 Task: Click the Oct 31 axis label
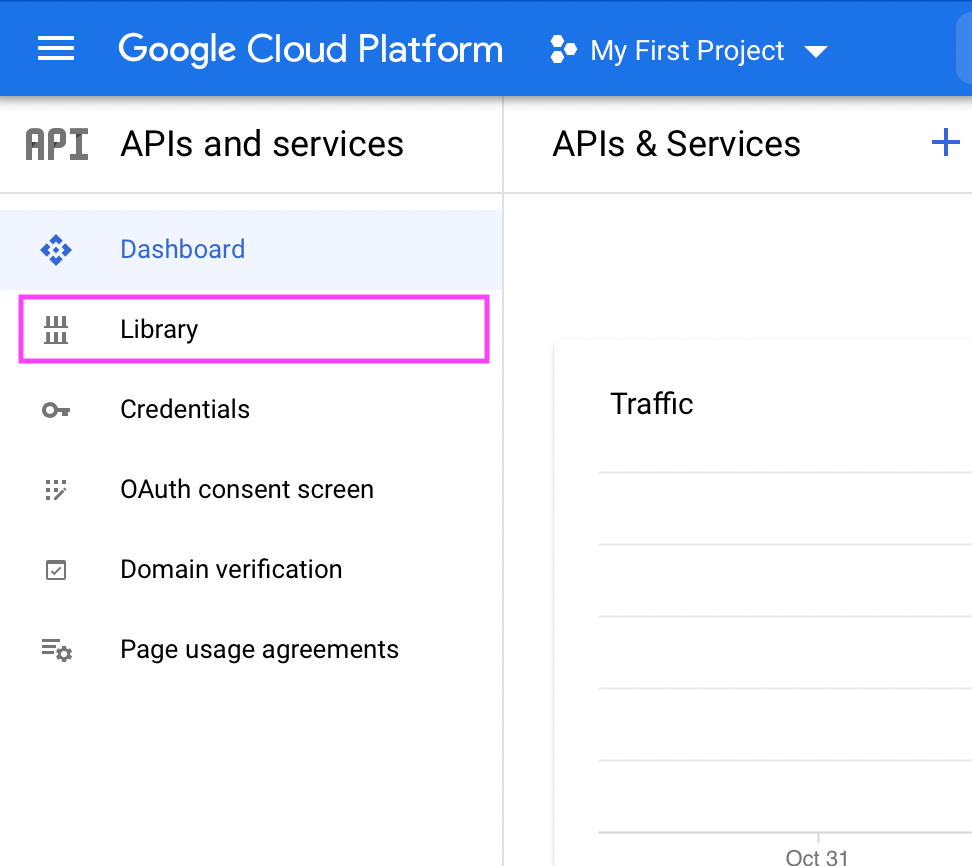click(817, 856)
